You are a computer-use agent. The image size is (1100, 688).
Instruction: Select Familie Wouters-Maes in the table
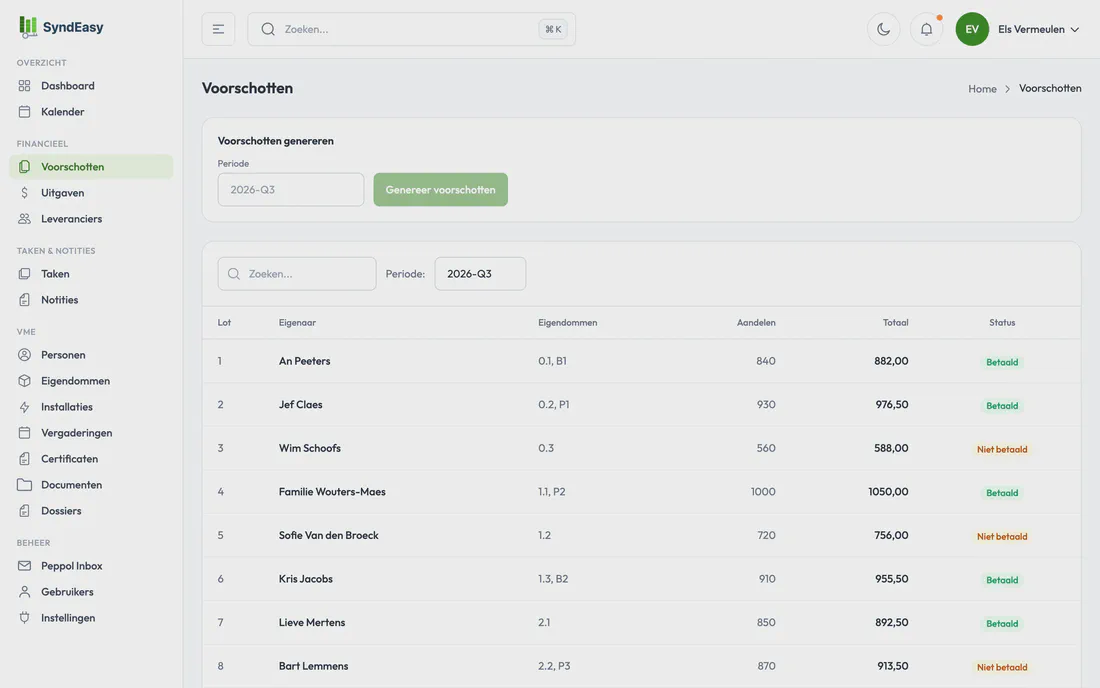click(332, 492)
